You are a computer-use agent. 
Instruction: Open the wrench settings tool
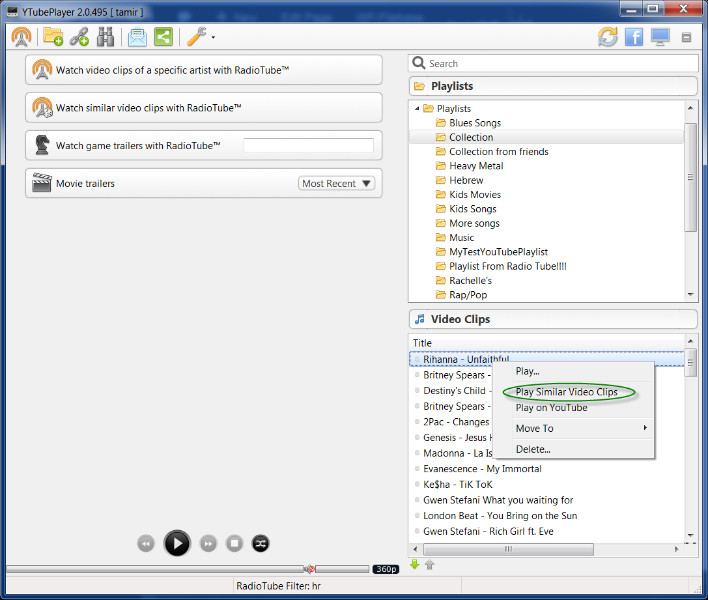pos(196,37)
